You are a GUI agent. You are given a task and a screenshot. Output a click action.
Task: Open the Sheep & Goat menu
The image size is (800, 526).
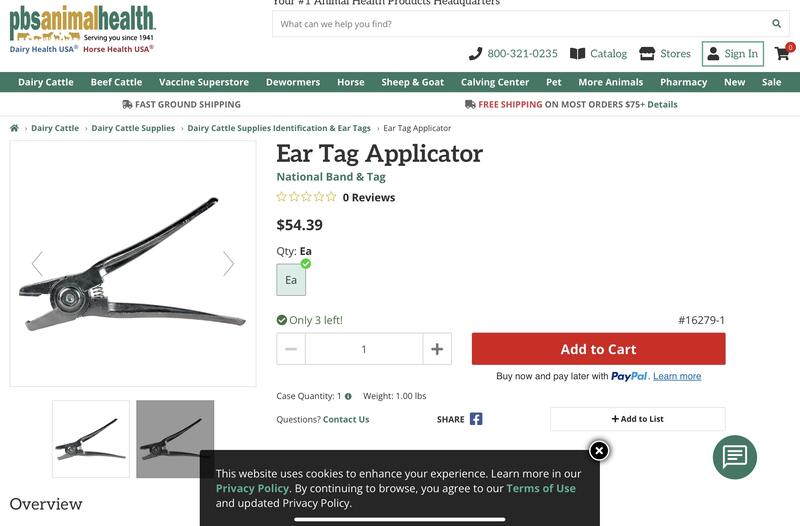click(x=412, y=82)
